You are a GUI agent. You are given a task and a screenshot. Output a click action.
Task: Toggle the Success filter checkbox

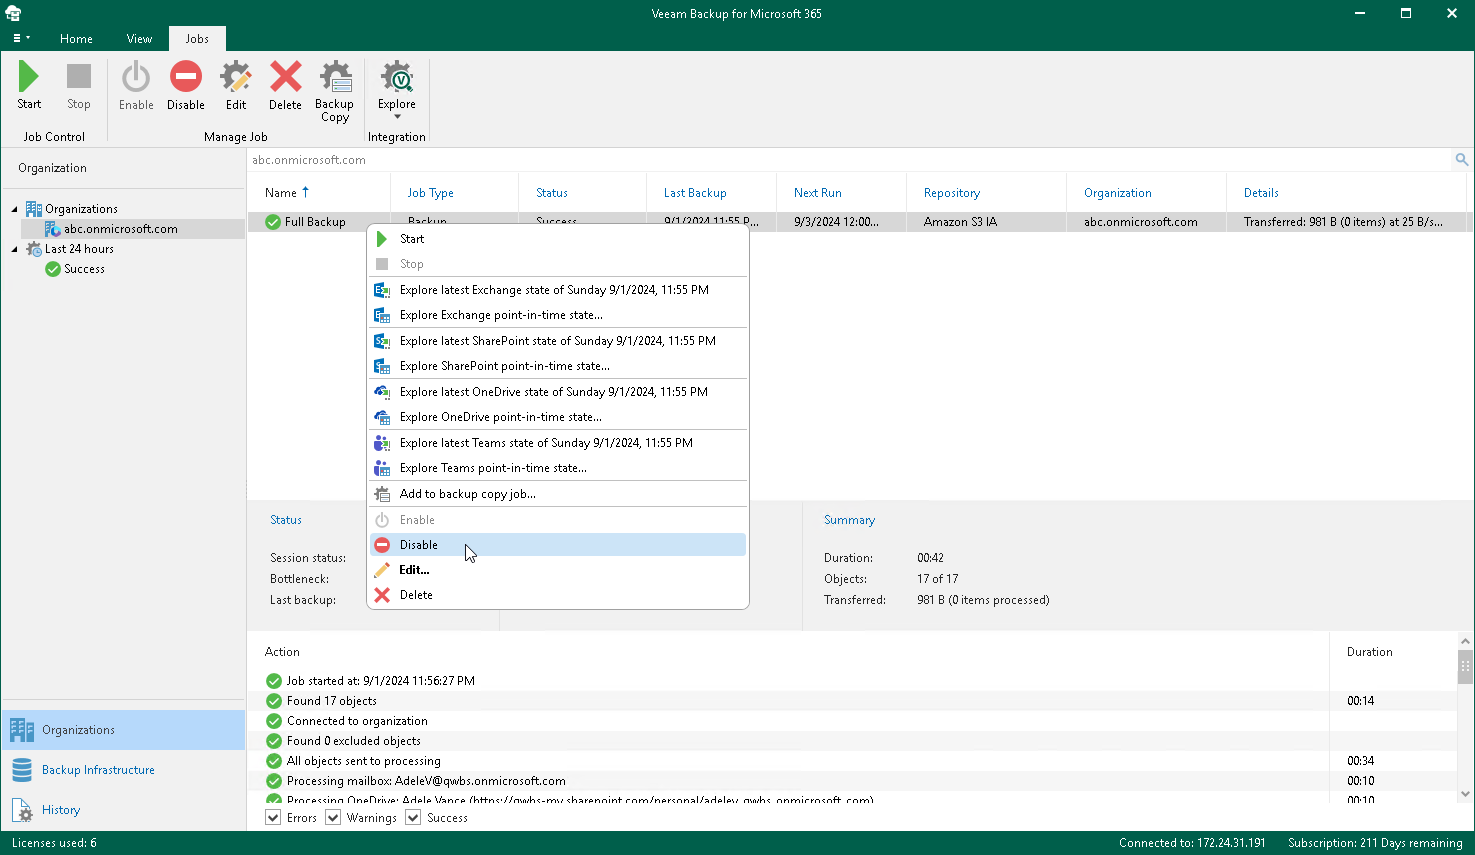point(413,818)
